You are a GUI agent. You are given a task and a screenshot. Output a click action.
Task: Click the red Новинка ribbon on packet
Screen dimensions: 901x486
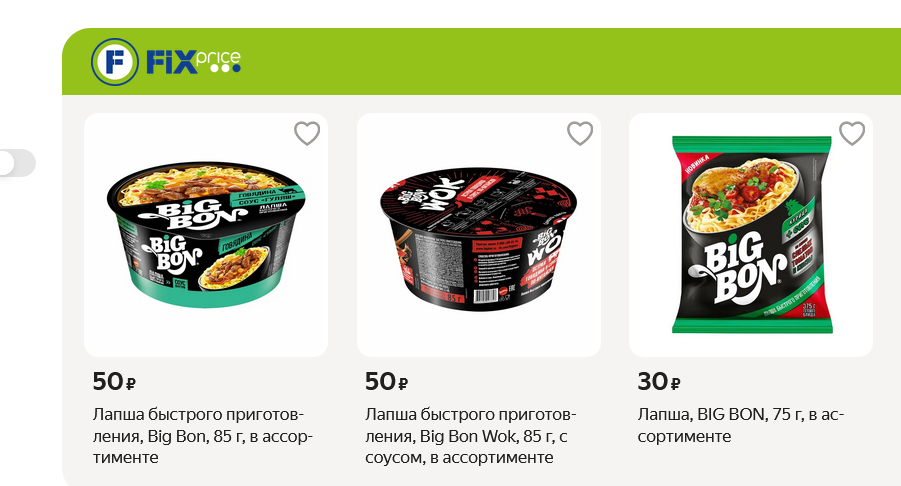click(698, 165)
